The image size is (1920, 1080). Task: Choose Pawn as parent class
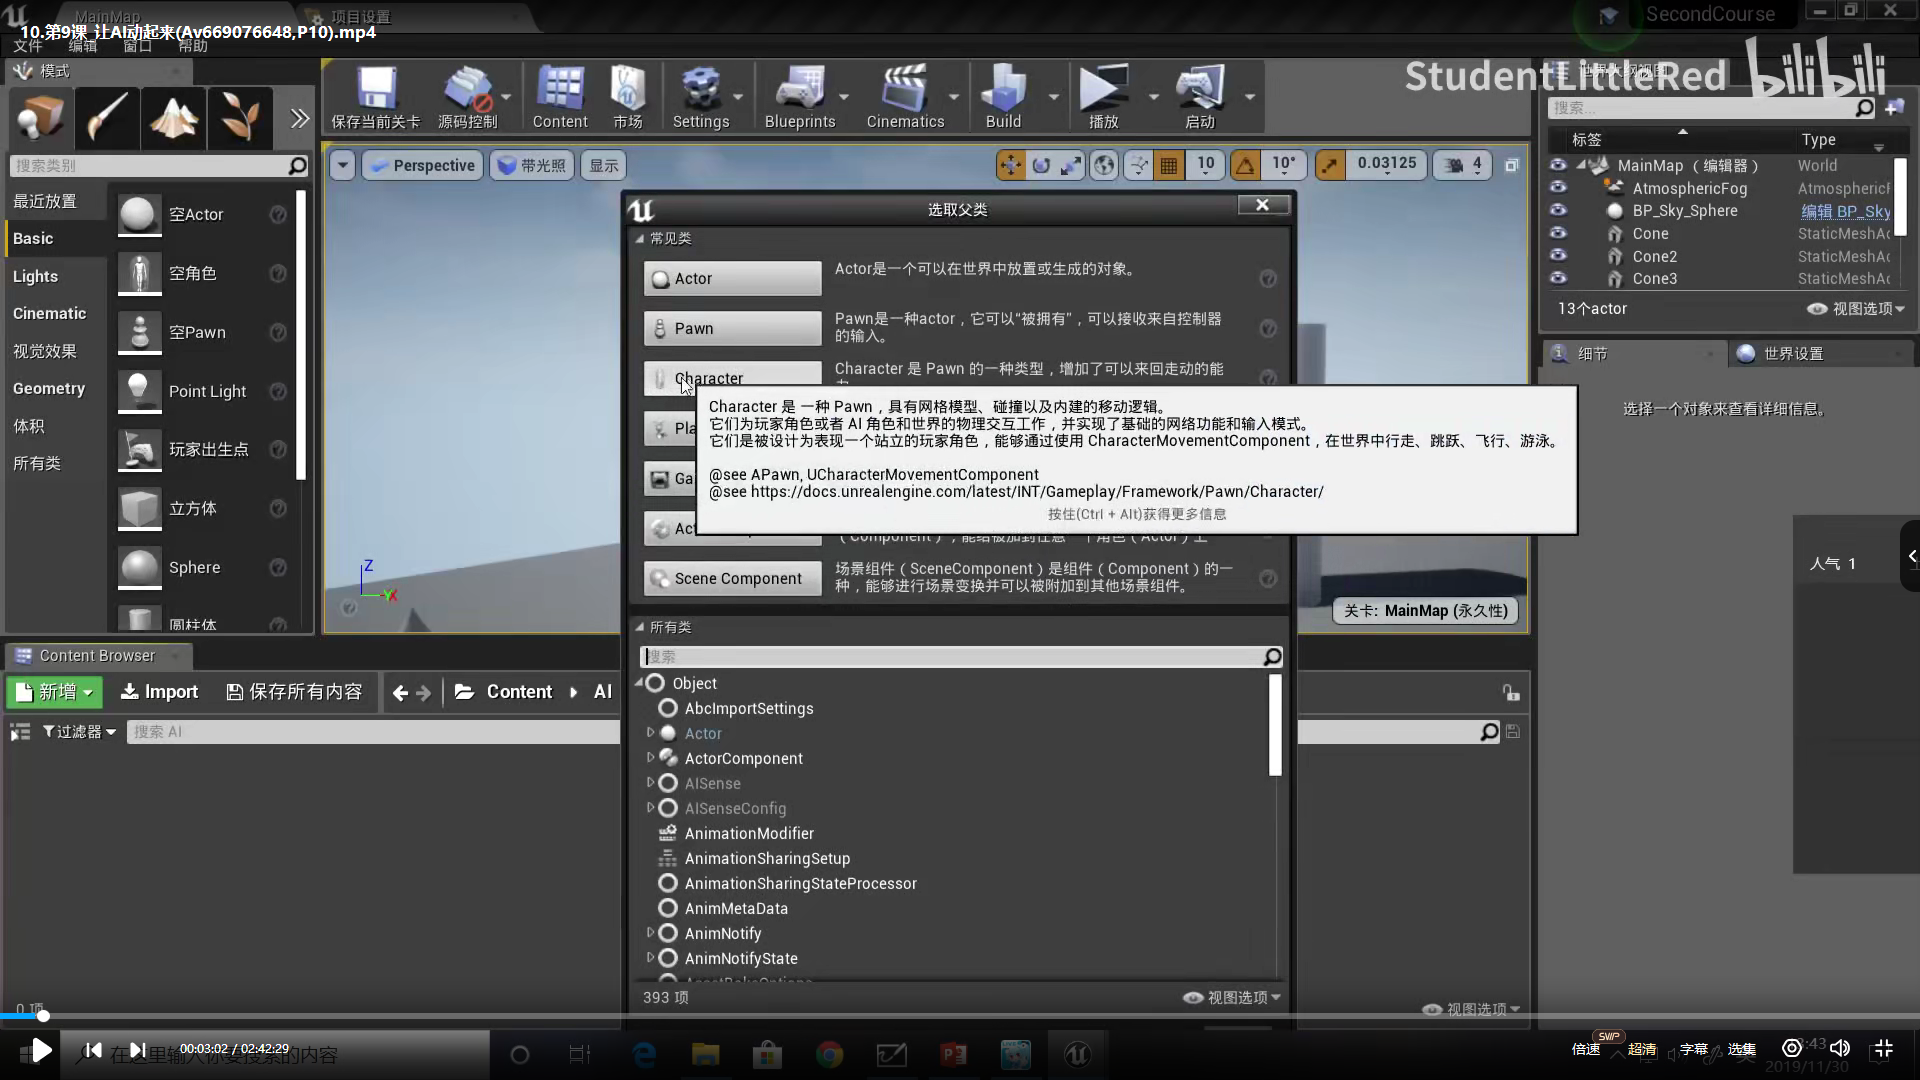click(732, 328)
